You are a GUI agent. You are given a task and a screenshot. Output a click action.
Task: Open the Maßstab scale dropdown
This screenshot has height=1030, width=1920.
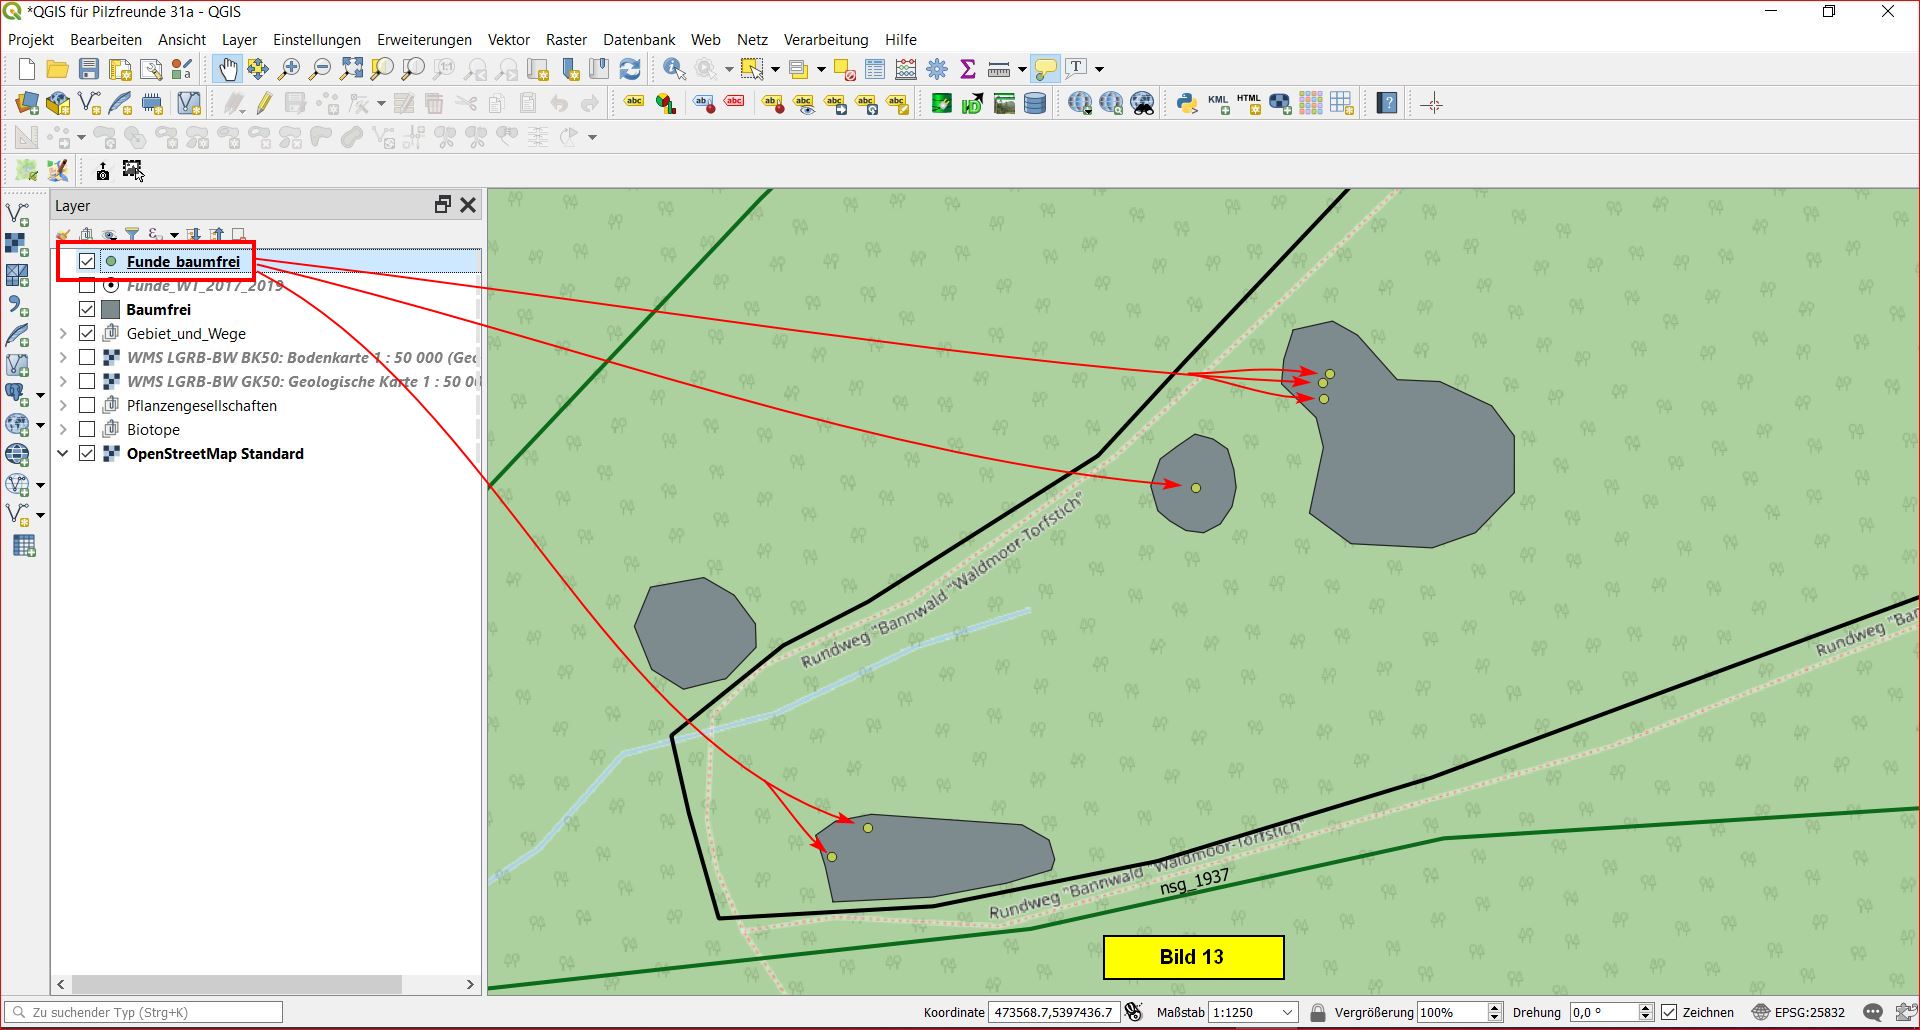coord(1286,1013)
